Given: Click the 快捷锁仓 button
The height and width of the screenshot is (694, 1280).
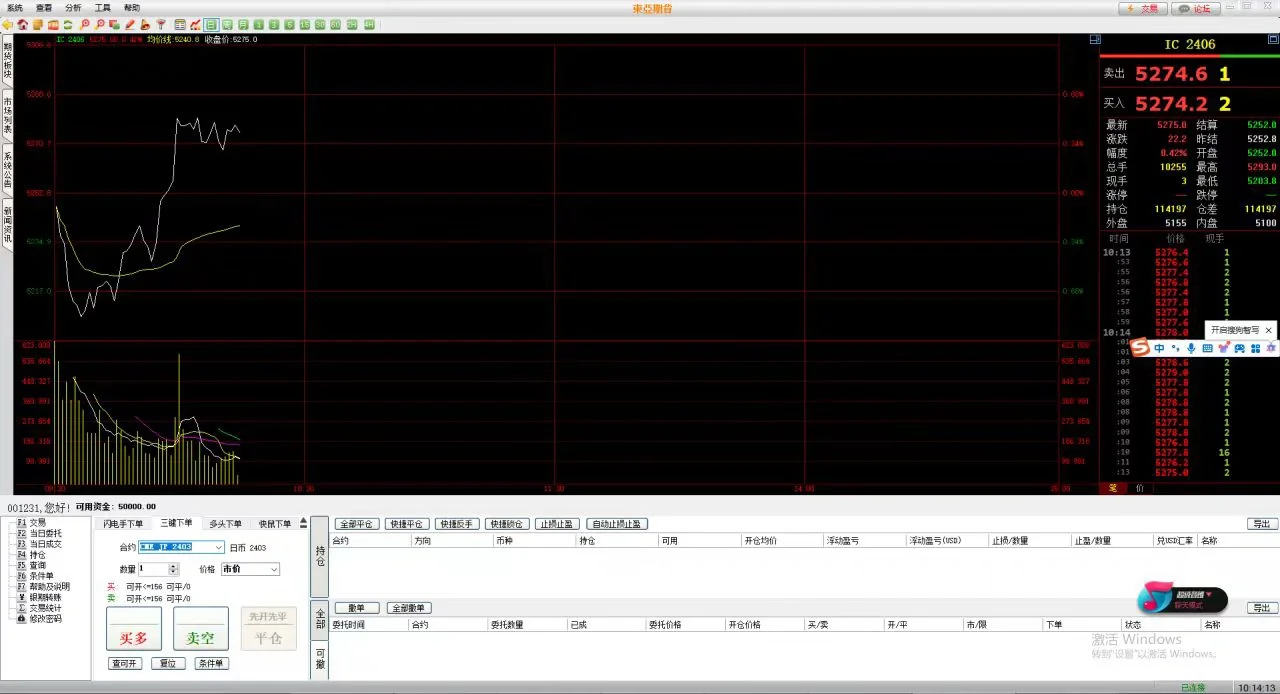Looking at the screenshot, I should click(x=507, y=524).
